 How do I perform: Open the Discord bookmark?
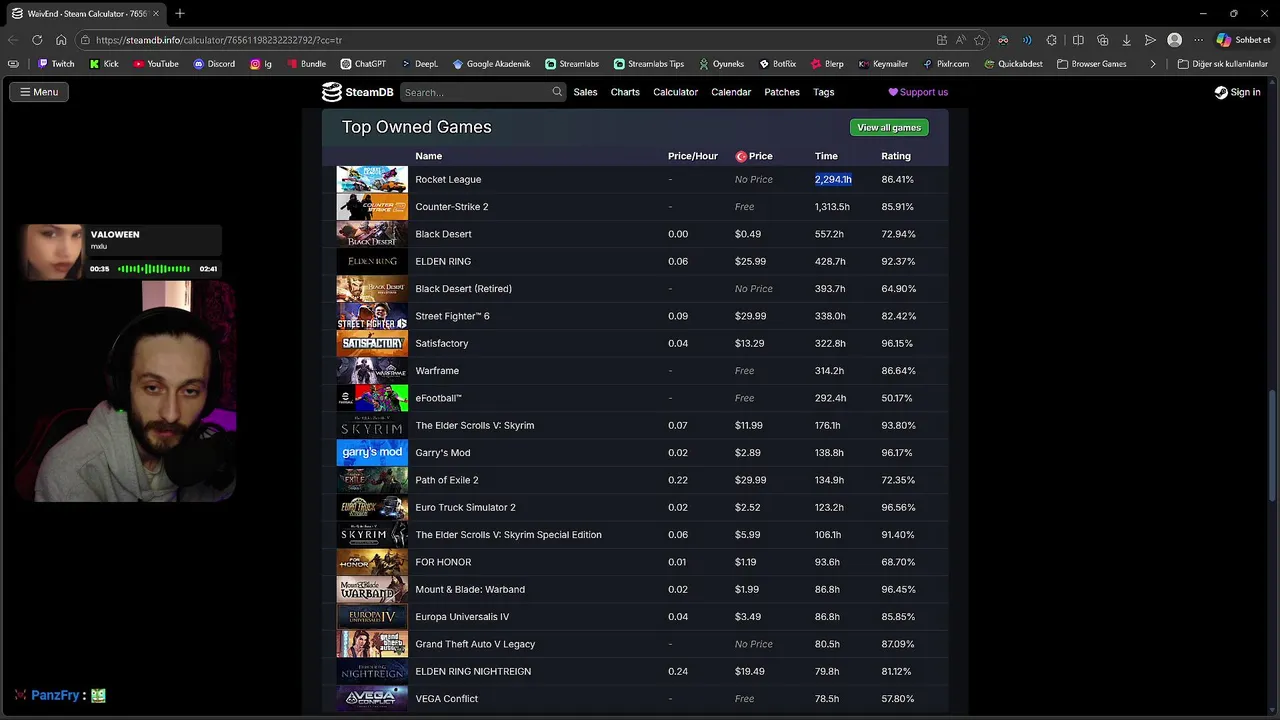pos(214,64)
